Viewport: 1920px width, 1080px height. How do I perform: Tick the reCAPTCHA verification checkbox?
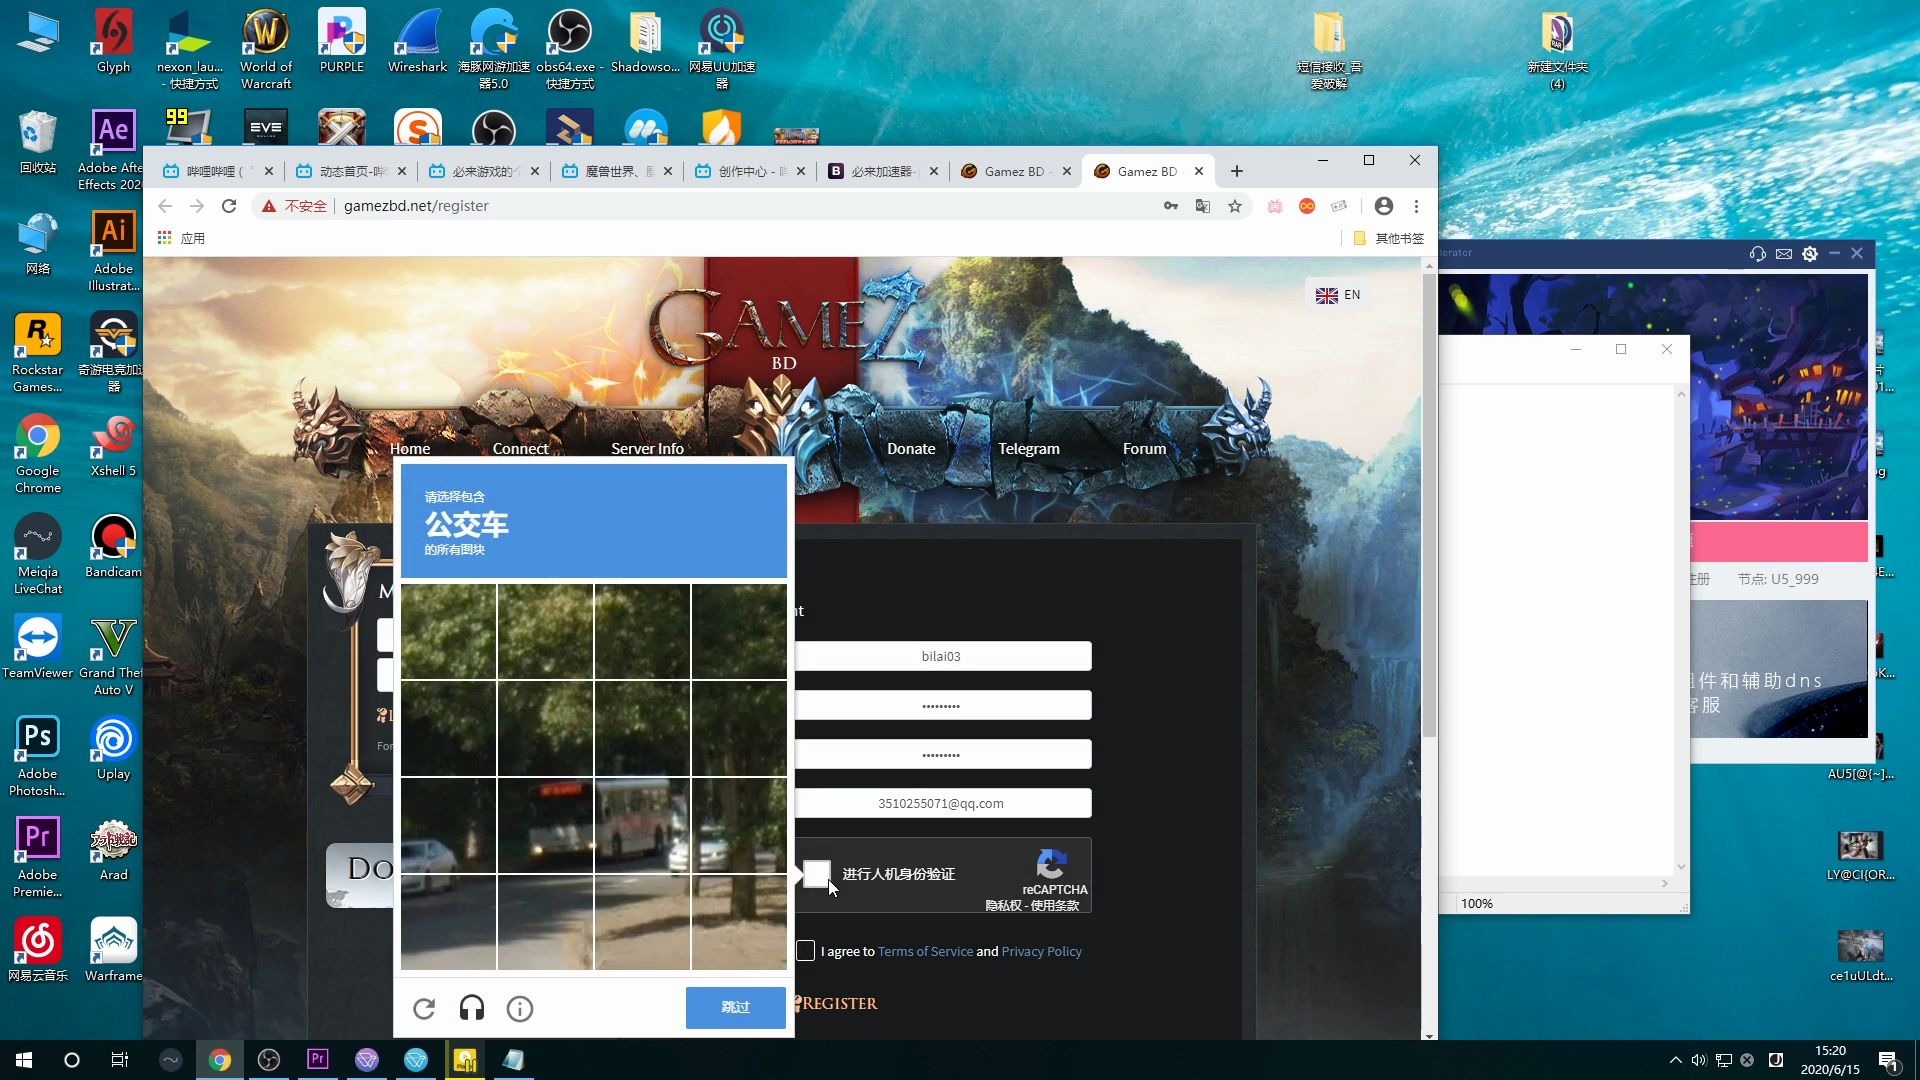817,874
